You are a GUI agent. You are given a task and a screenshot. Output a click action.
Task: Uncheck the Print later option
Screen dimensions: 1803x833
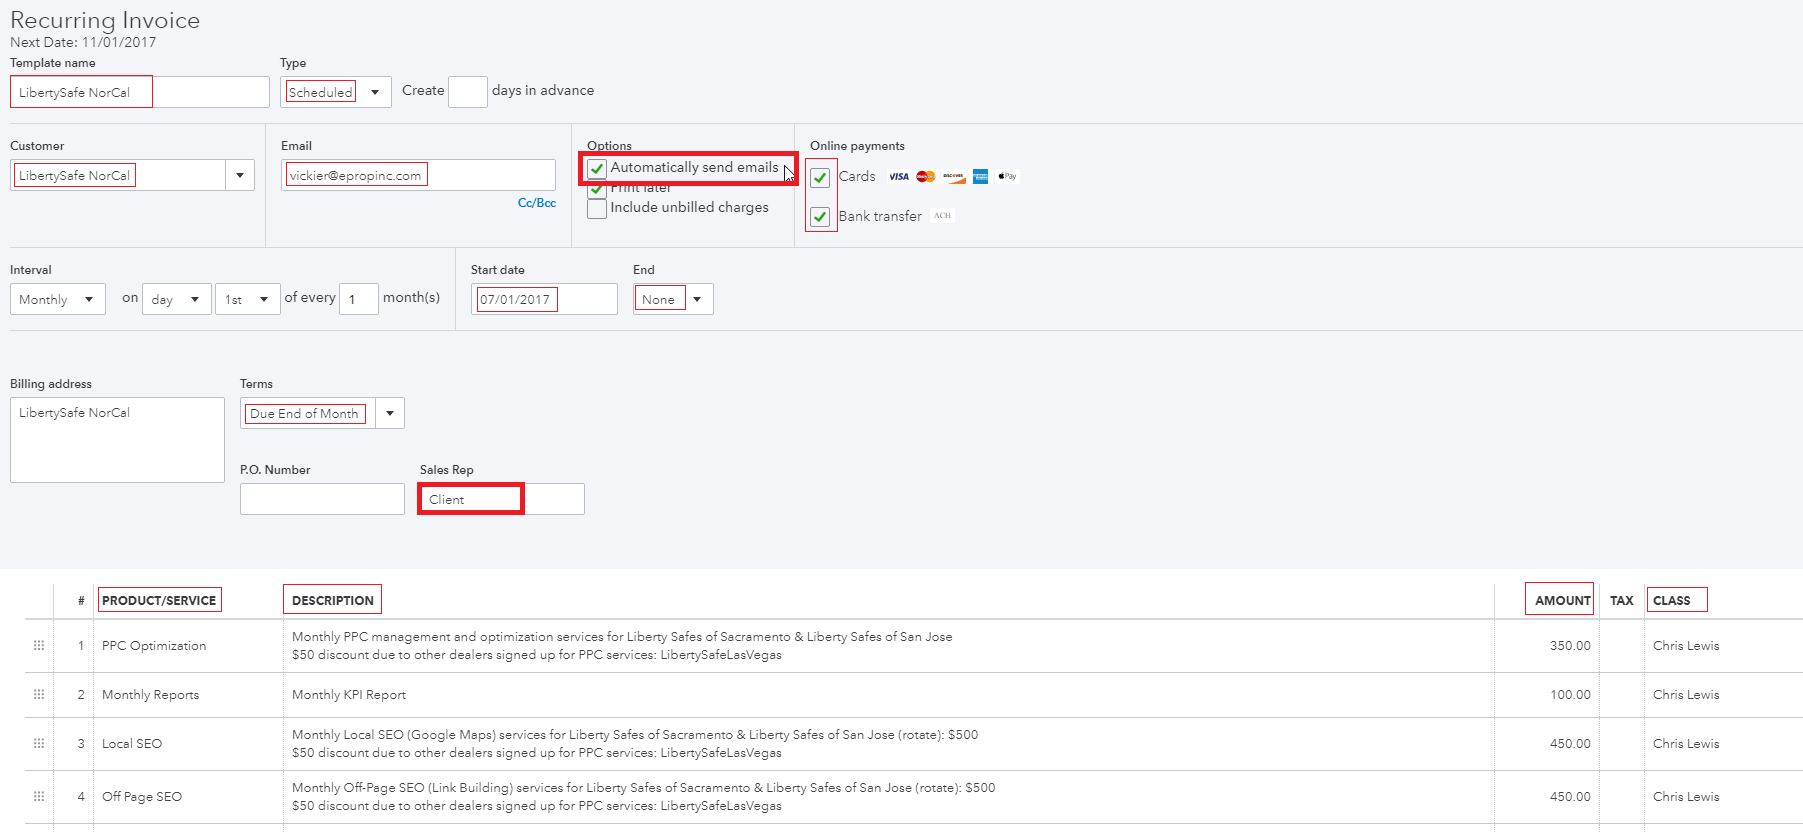(x=597, y=189)
